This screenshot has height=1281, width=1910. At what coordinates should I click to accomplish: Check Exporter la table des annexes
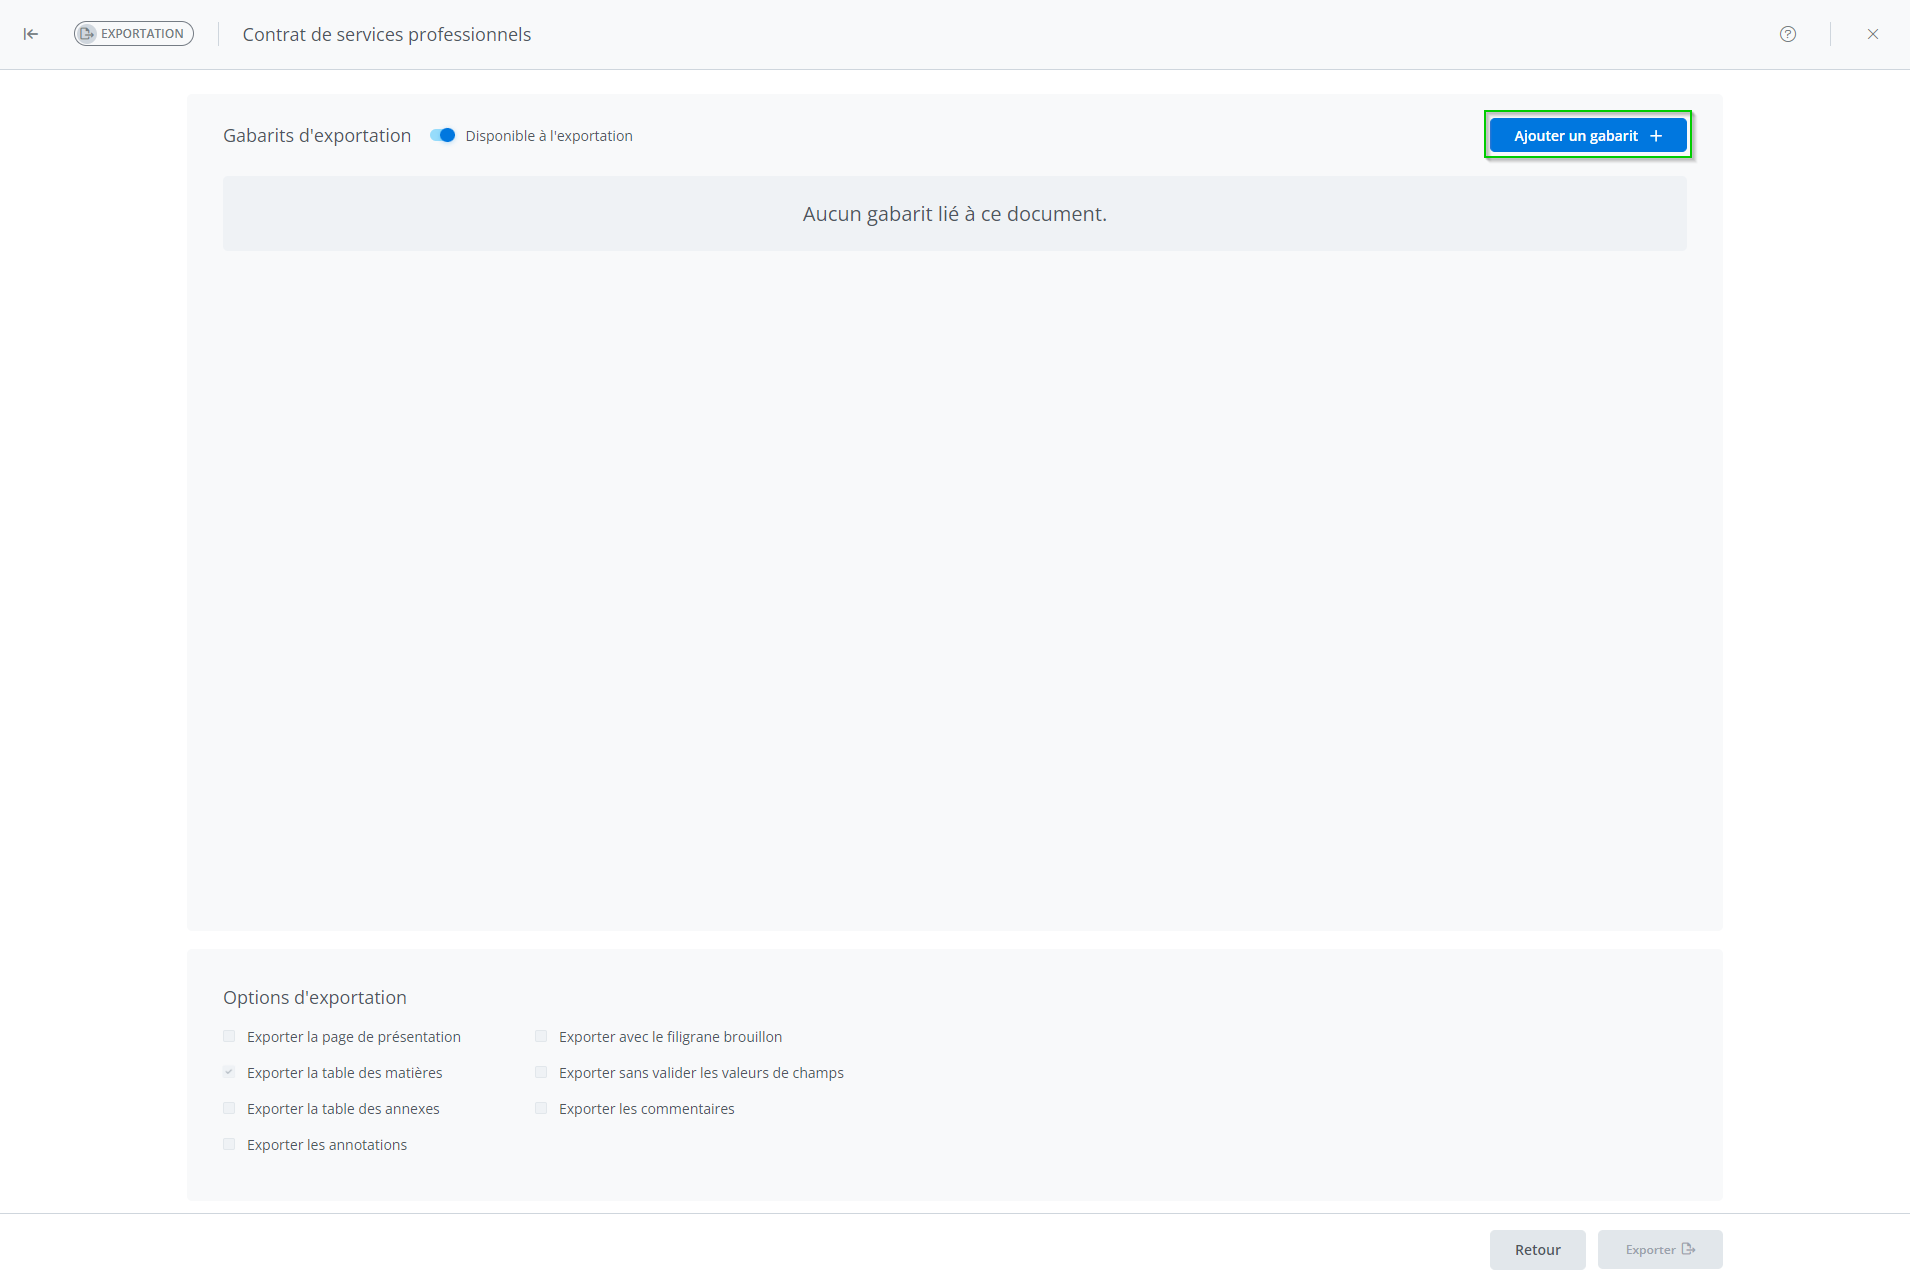[x=229, y=1109]
